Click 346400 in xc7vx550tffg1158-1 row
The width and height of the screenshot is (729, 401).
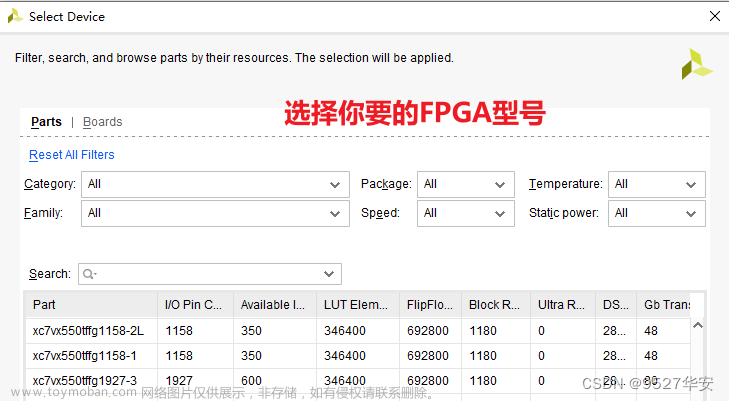[345, 356]
